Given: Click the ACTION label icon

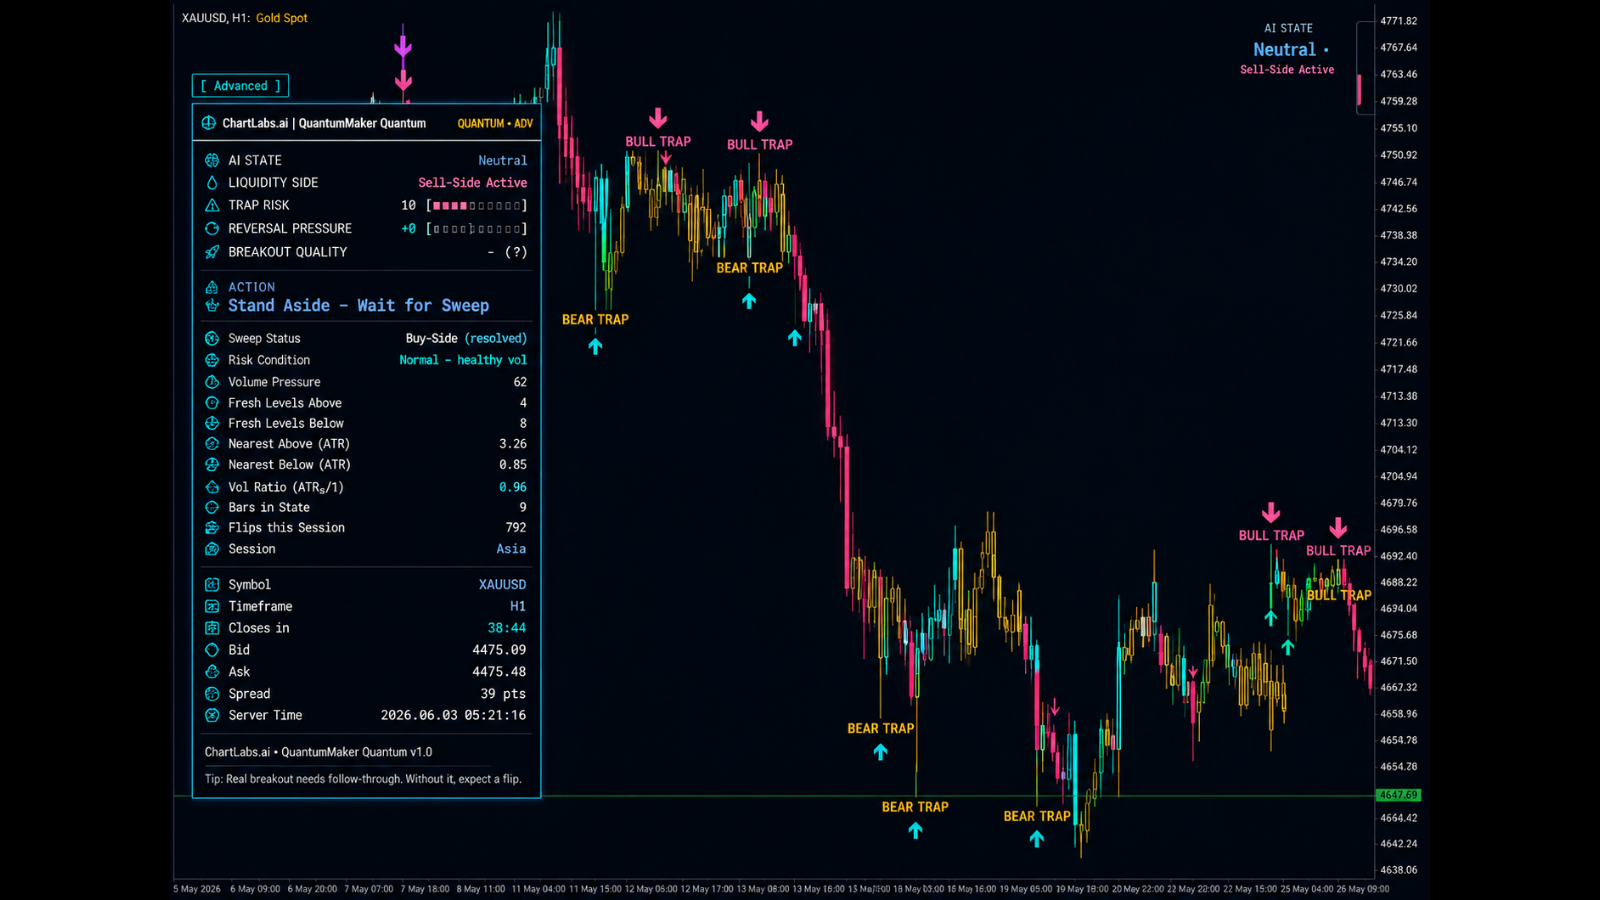Looking at the screenshot, I should tap(212, 287).
